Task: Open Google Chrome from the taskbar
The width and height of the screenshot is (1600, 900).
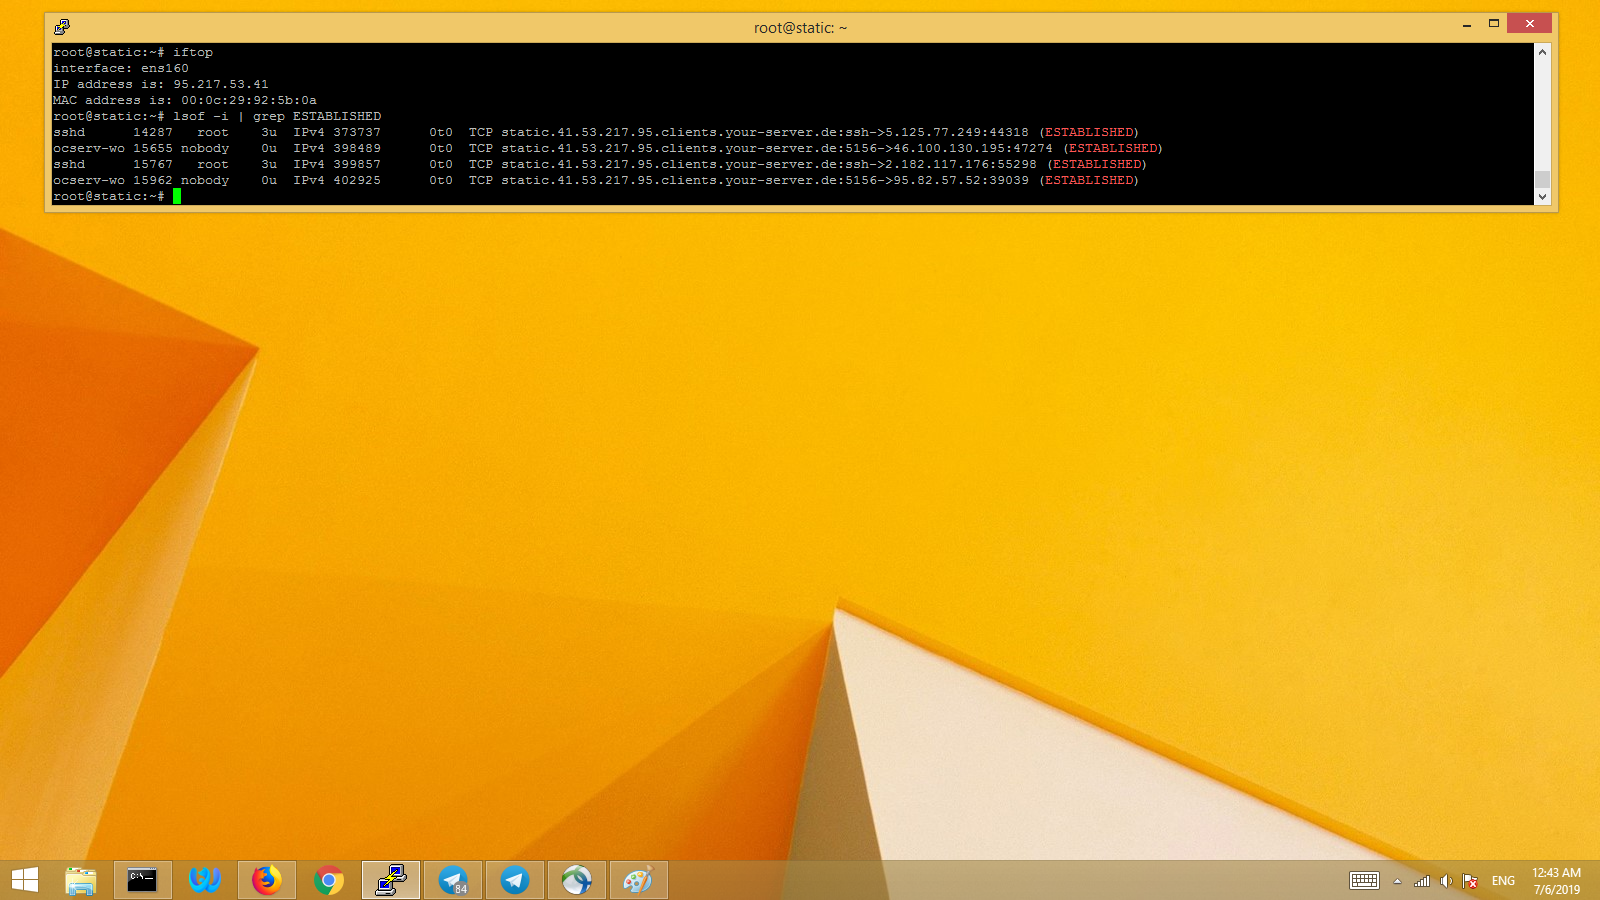Action: pos(328,880)
